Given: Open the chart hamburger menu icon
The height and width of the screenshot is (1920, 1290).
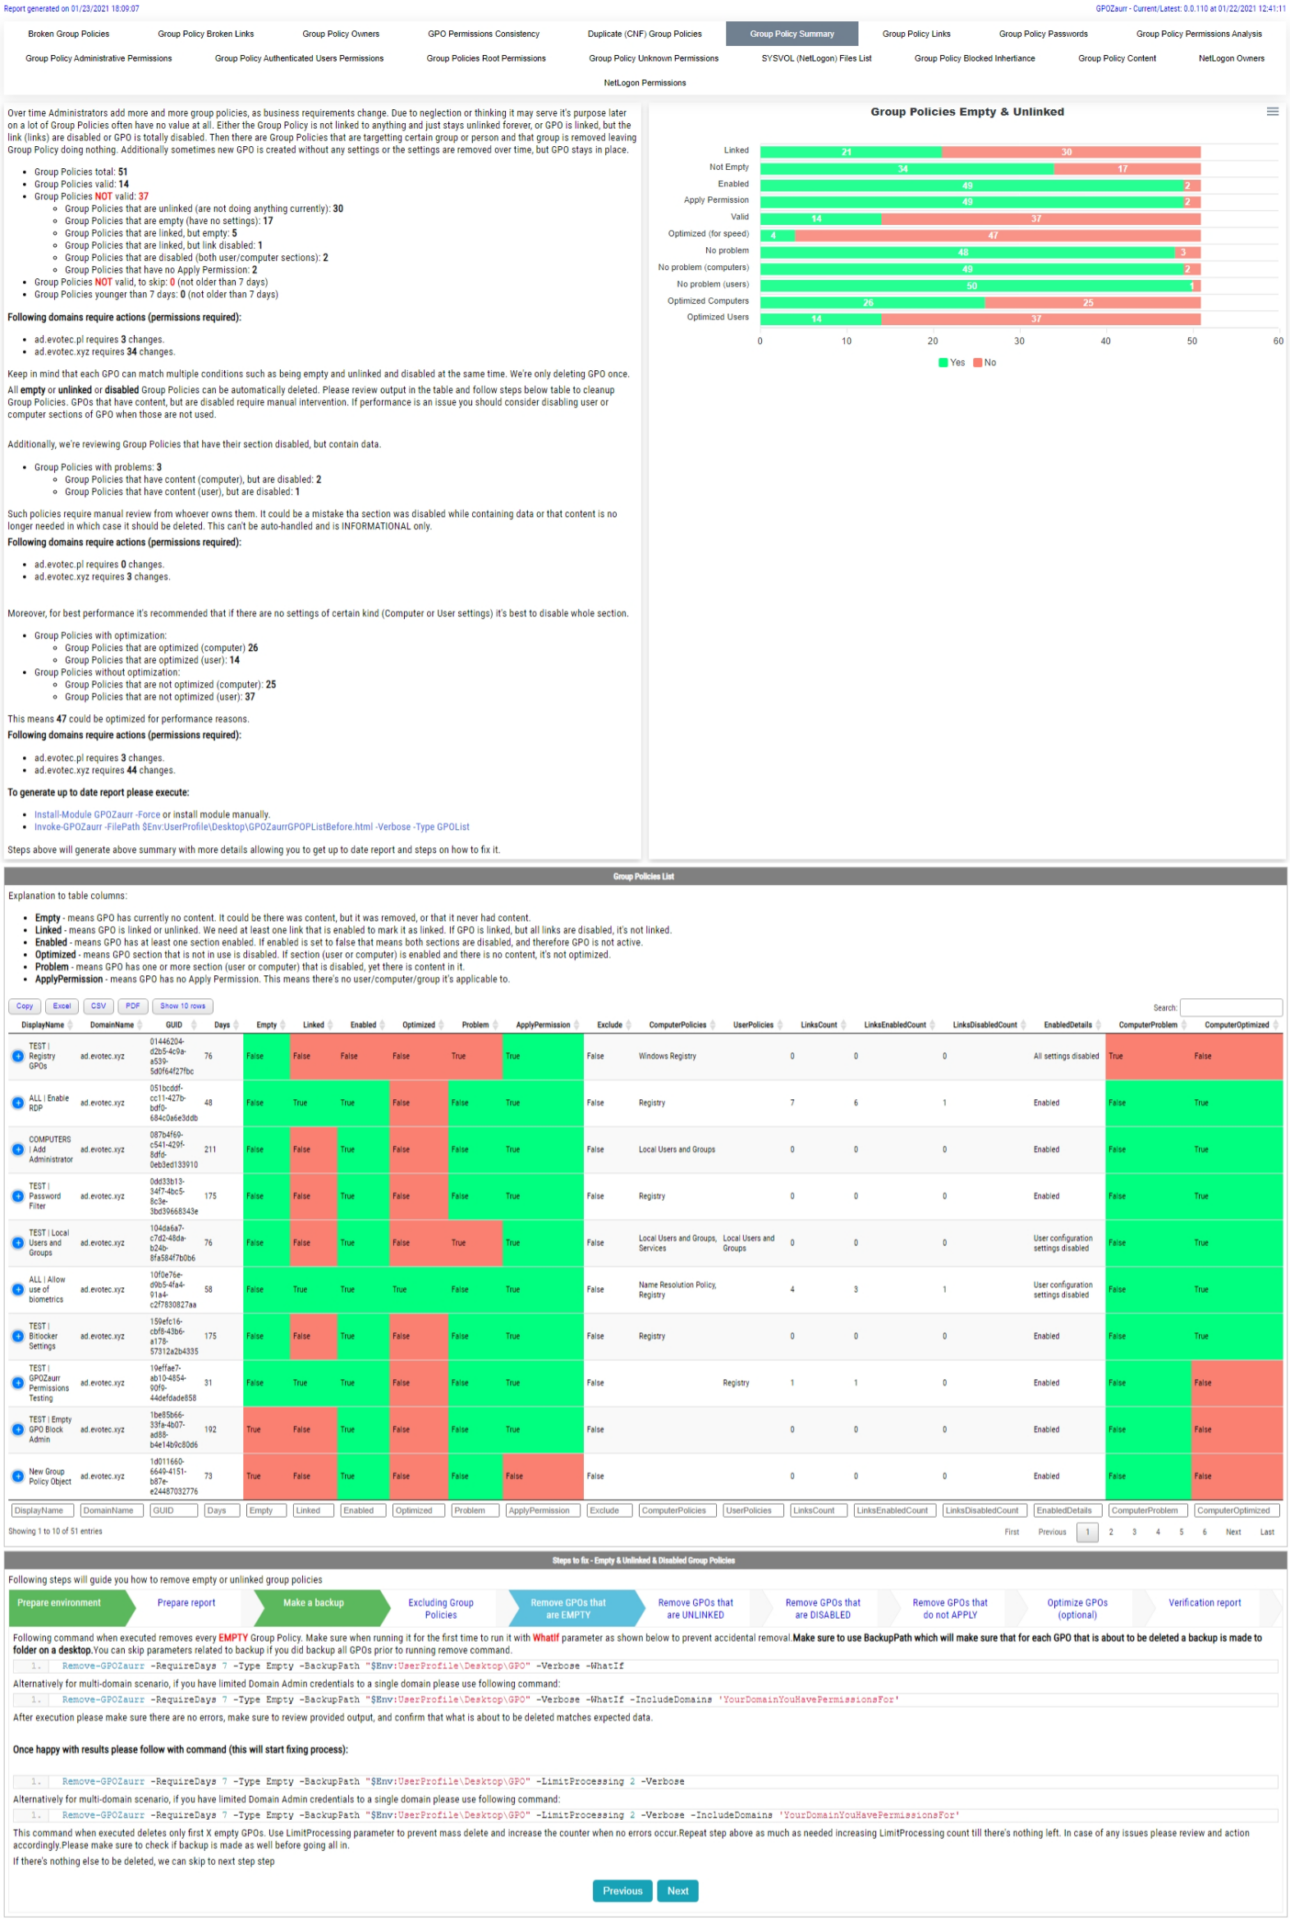Looking at the screenshot, I should click(x=1272, y=112).
